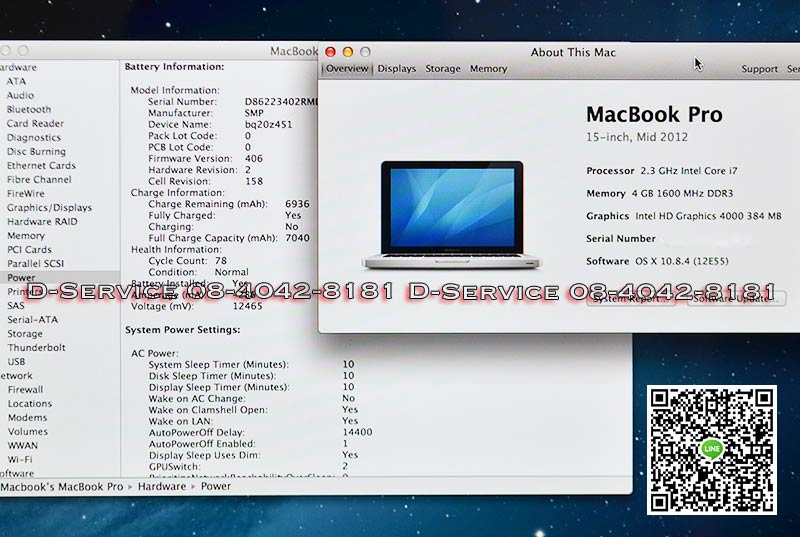800x537 pixels.
Task: Click Charge Remaining value 6936
Action: 297,204
